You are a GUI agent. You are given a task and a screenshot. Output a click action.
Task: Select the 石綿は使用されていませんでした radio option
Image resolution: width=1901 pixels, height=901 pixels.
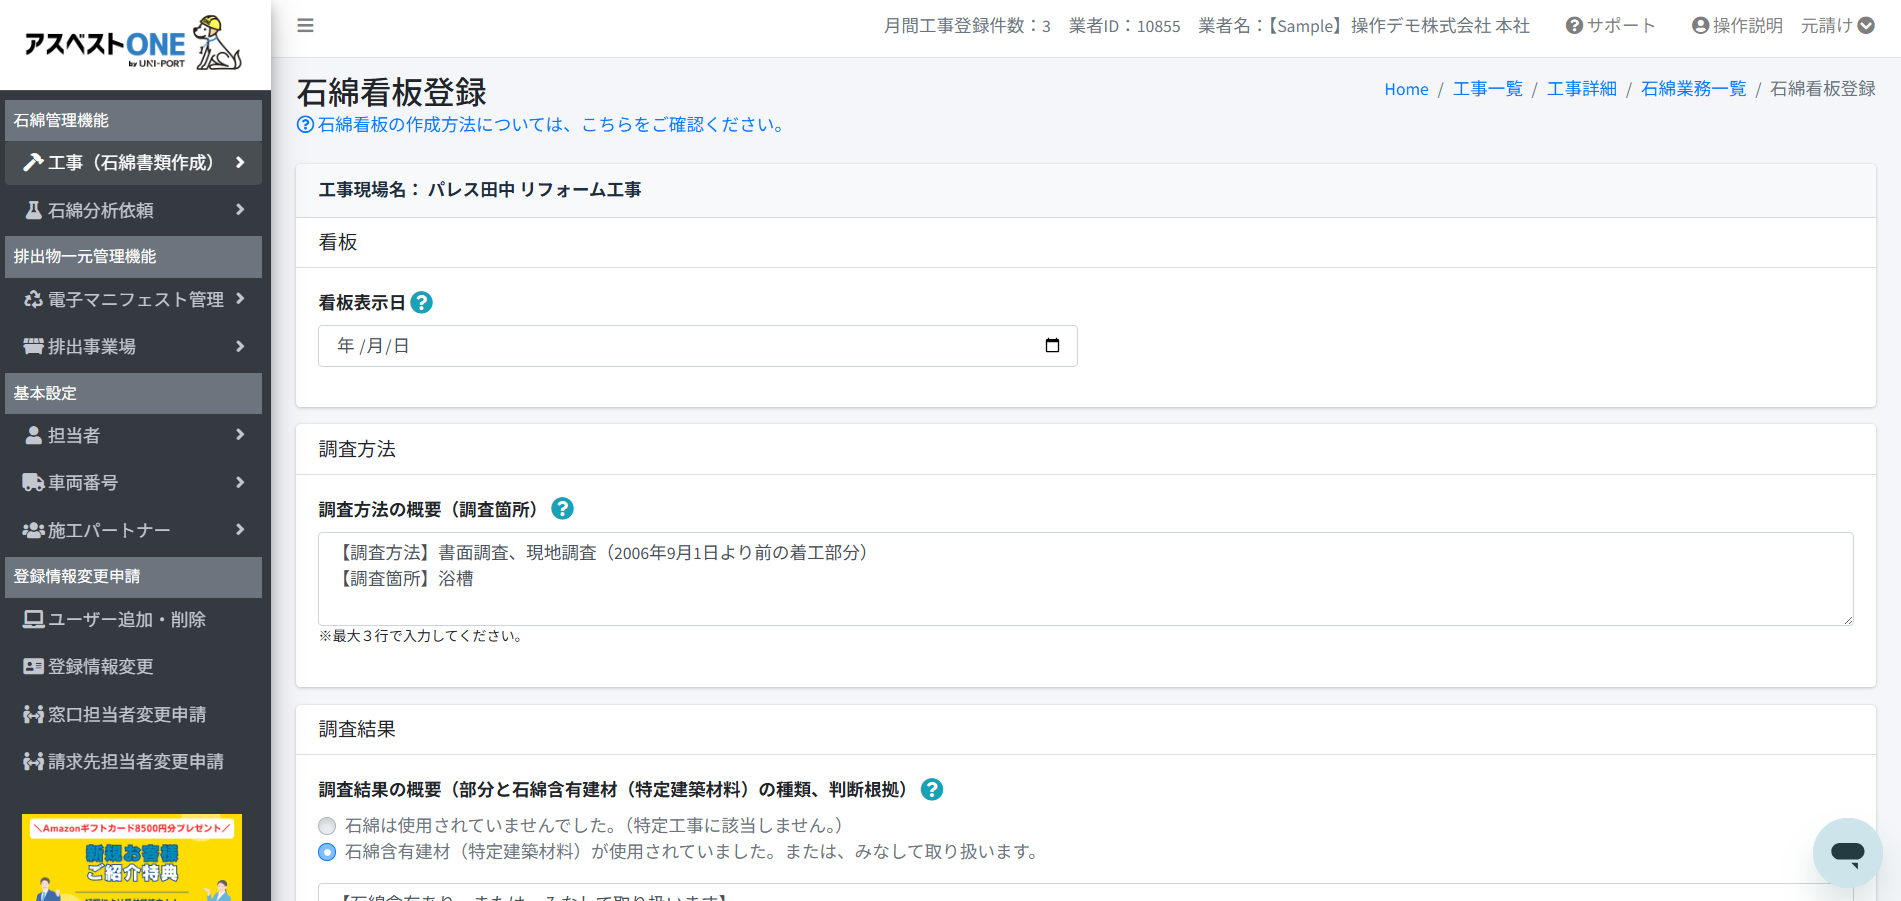click(x=327, y=826)
